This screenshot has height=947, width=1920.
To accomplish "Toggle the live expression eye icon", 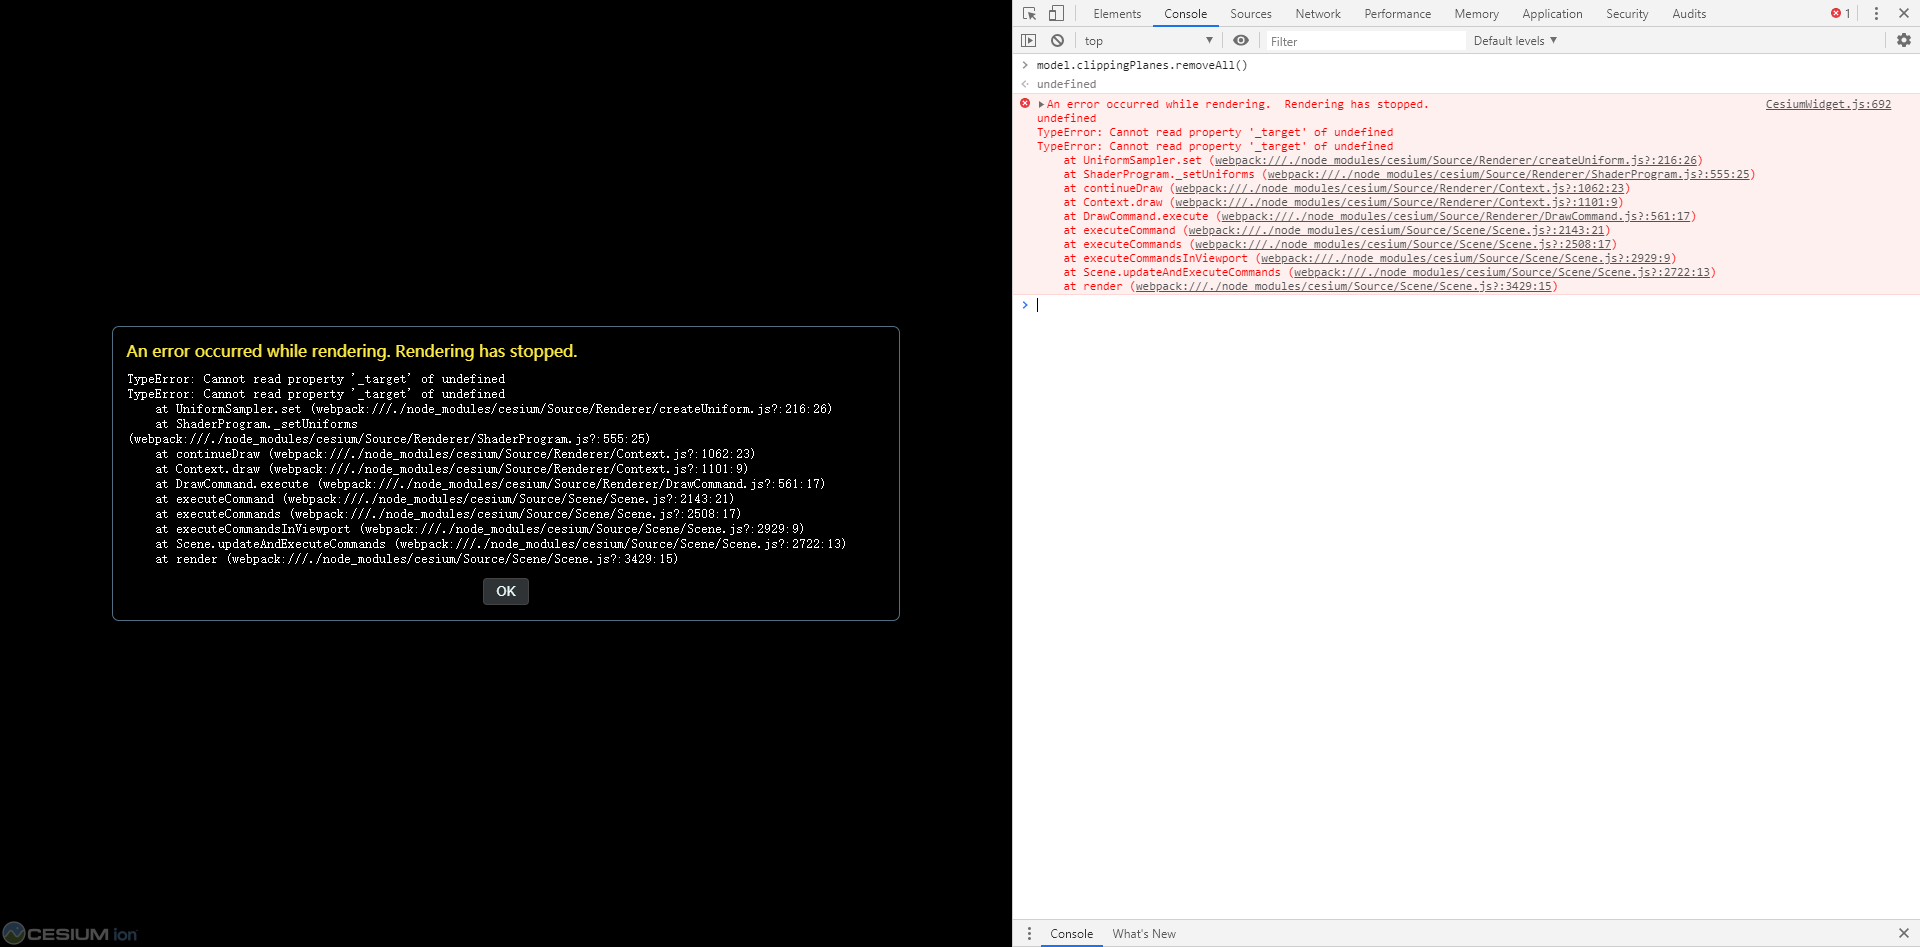I will pyautogui.click(x=1241, y=41).
